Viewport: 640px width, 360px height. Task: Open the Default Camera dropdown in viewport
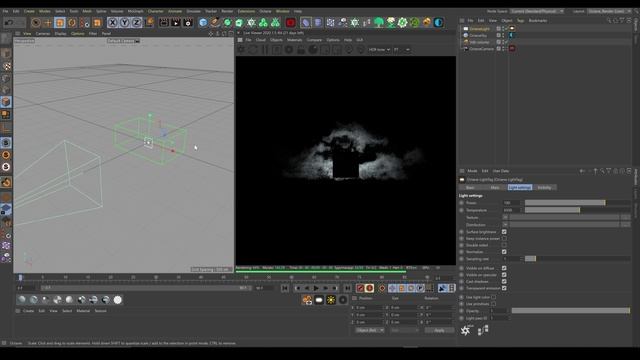123,41
